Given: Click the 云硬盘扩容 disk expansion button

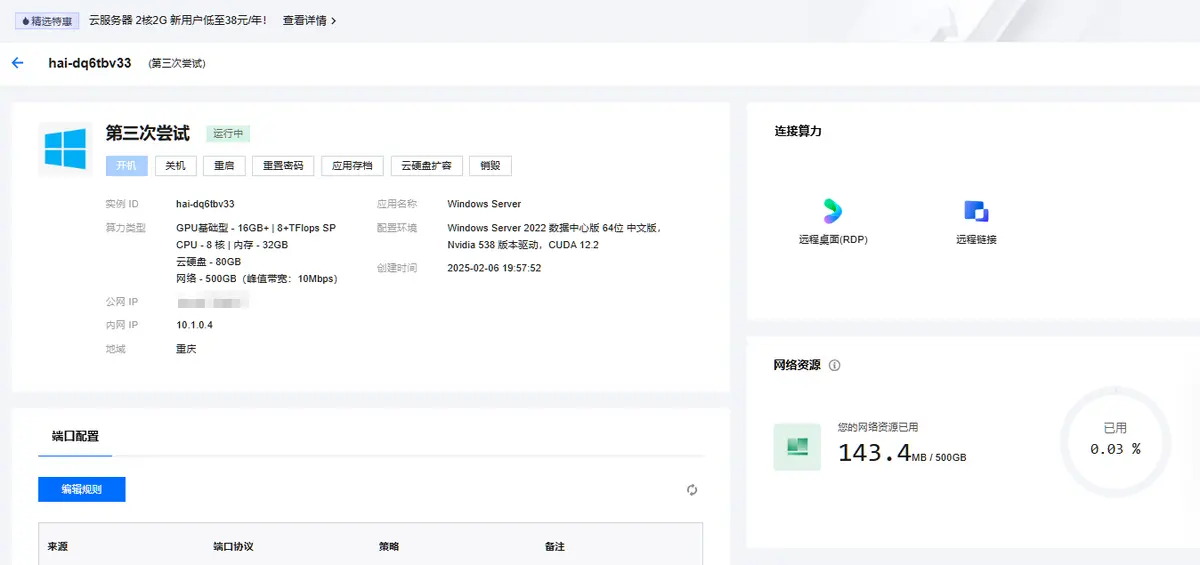Looking at the screenshot, I should (426, 166).
